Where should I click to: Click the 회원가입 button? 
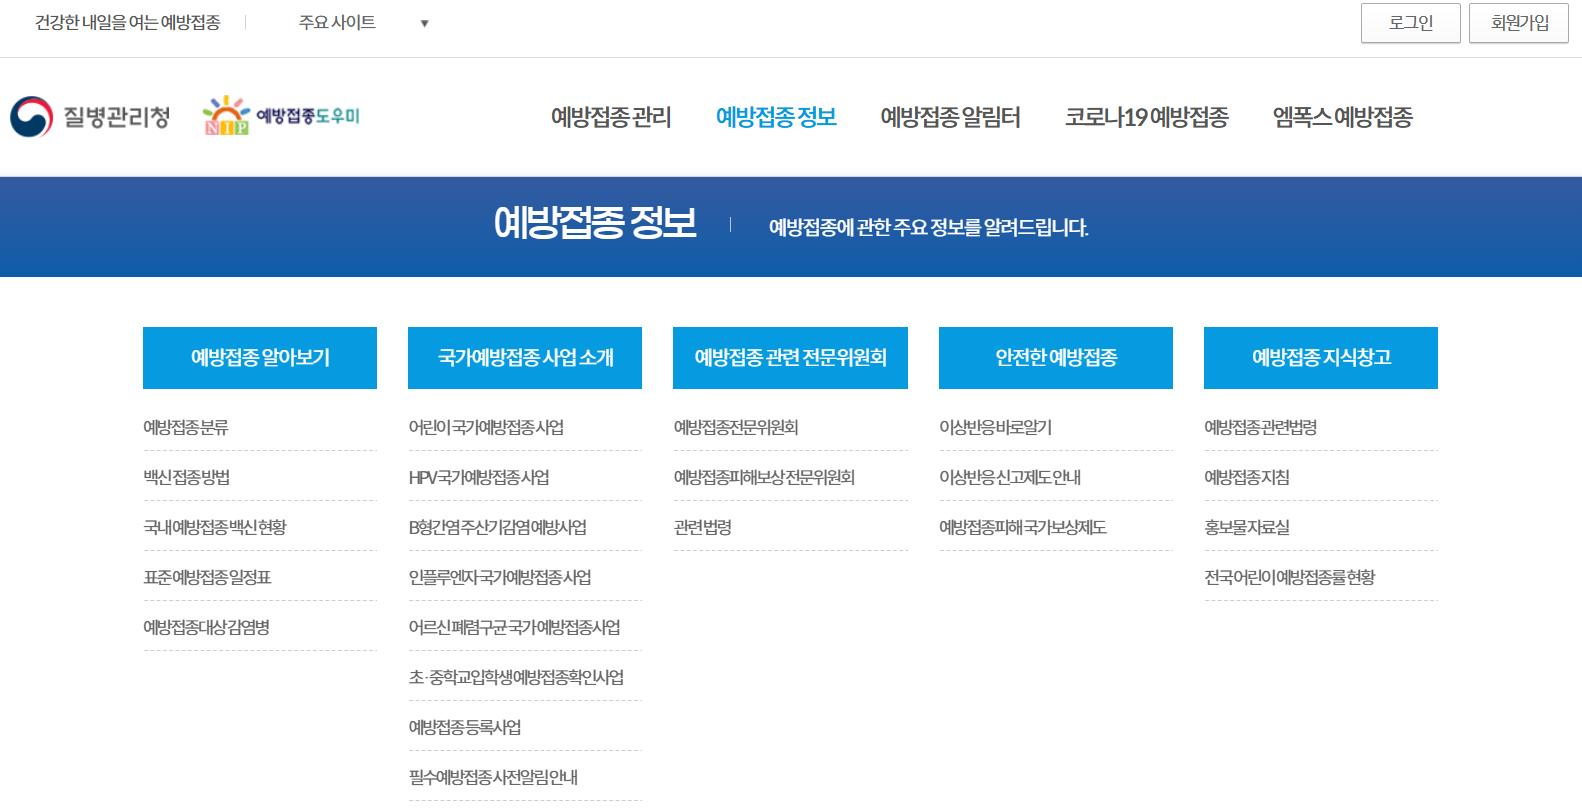click(x=1519, y=23)
